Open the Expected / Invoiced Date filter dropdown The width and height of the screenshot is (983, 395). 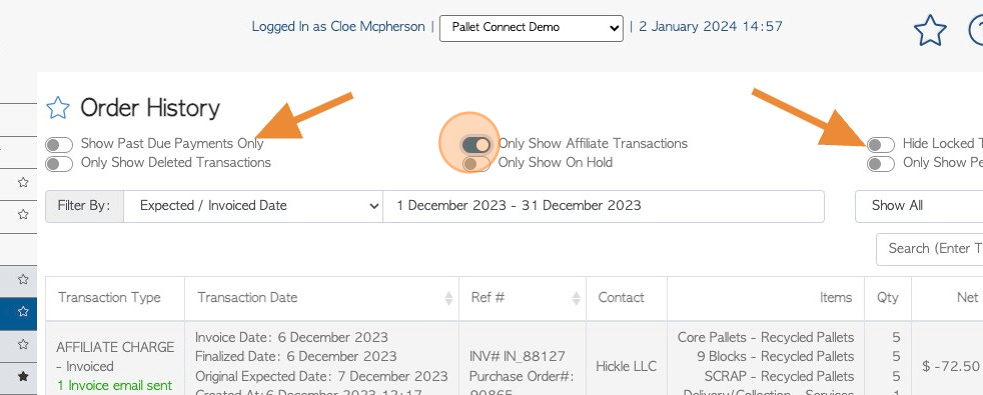[253, 206]
